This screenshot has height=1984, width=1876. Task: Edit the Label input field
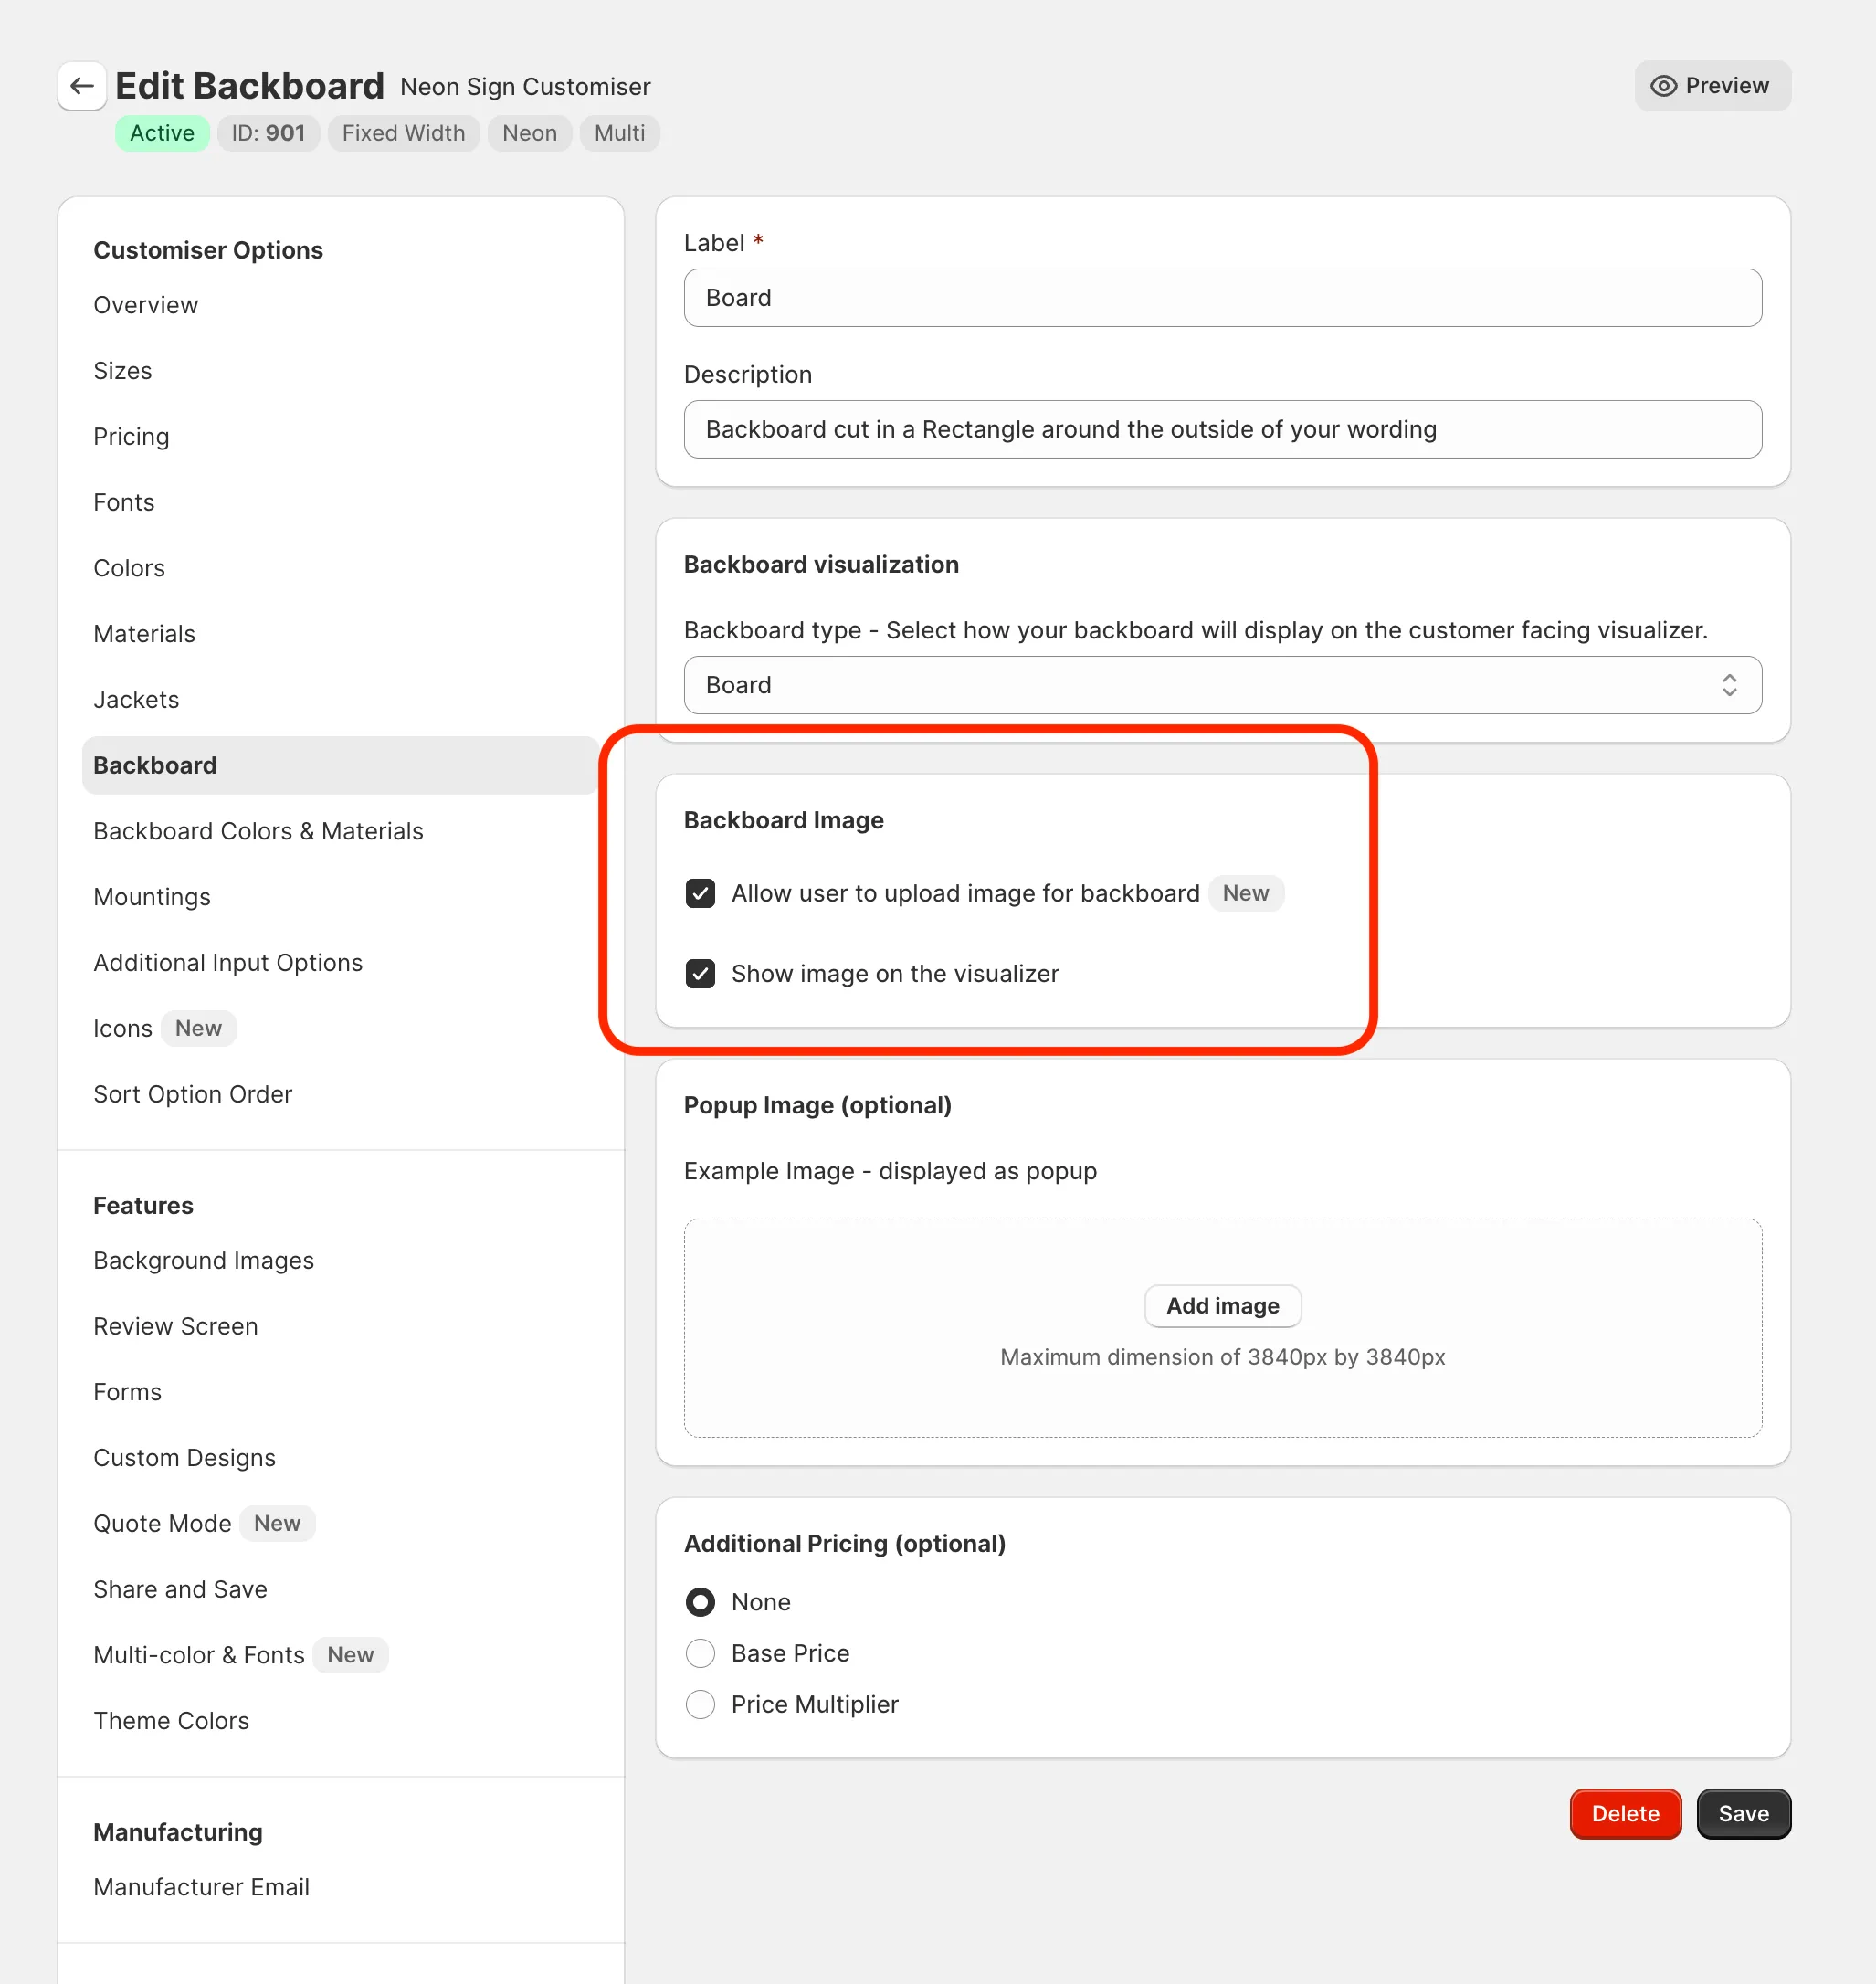(x=1222, y=297)
